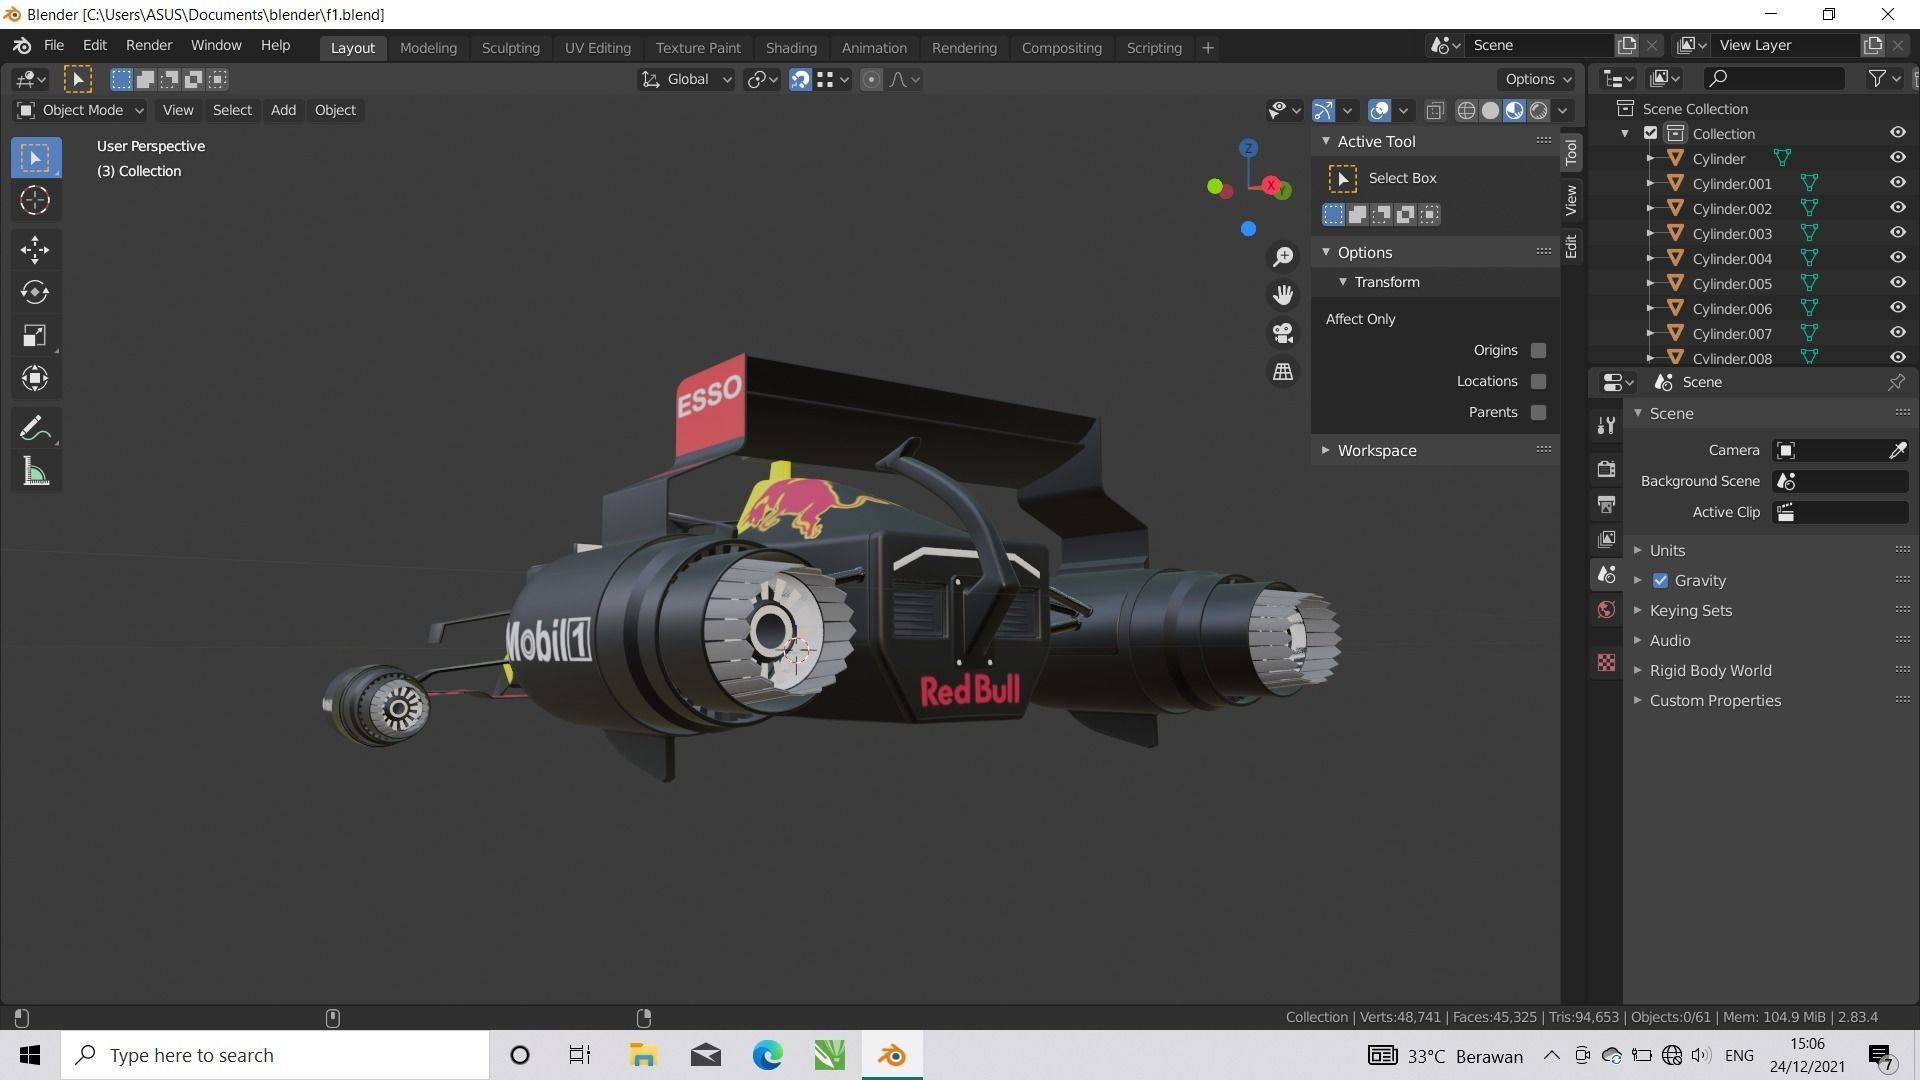Open the Global orientation dropdown

(686, 80)
